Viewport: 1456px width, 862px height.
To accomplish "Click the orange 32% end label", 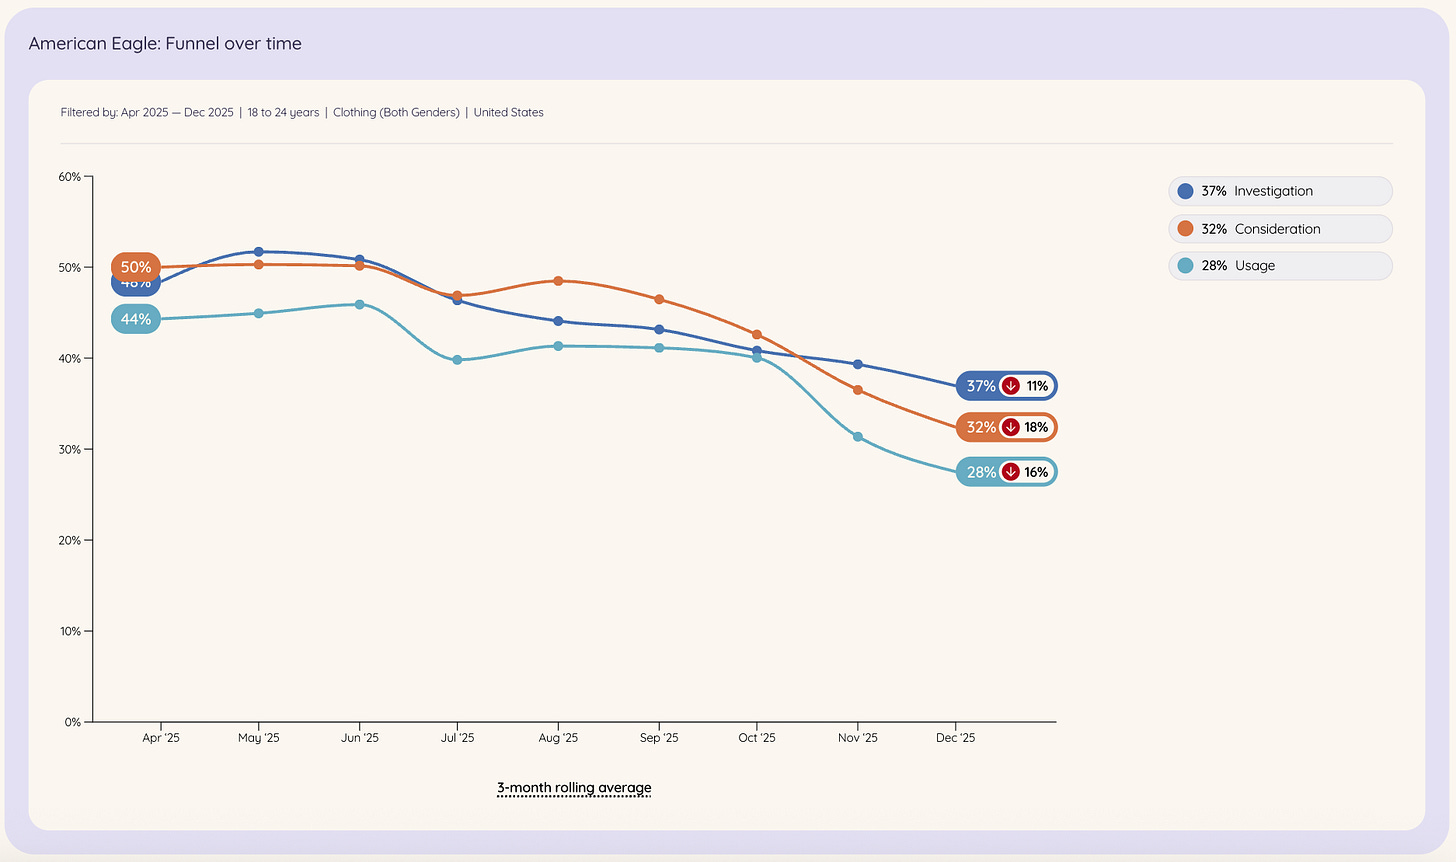I will [1006, 428].
